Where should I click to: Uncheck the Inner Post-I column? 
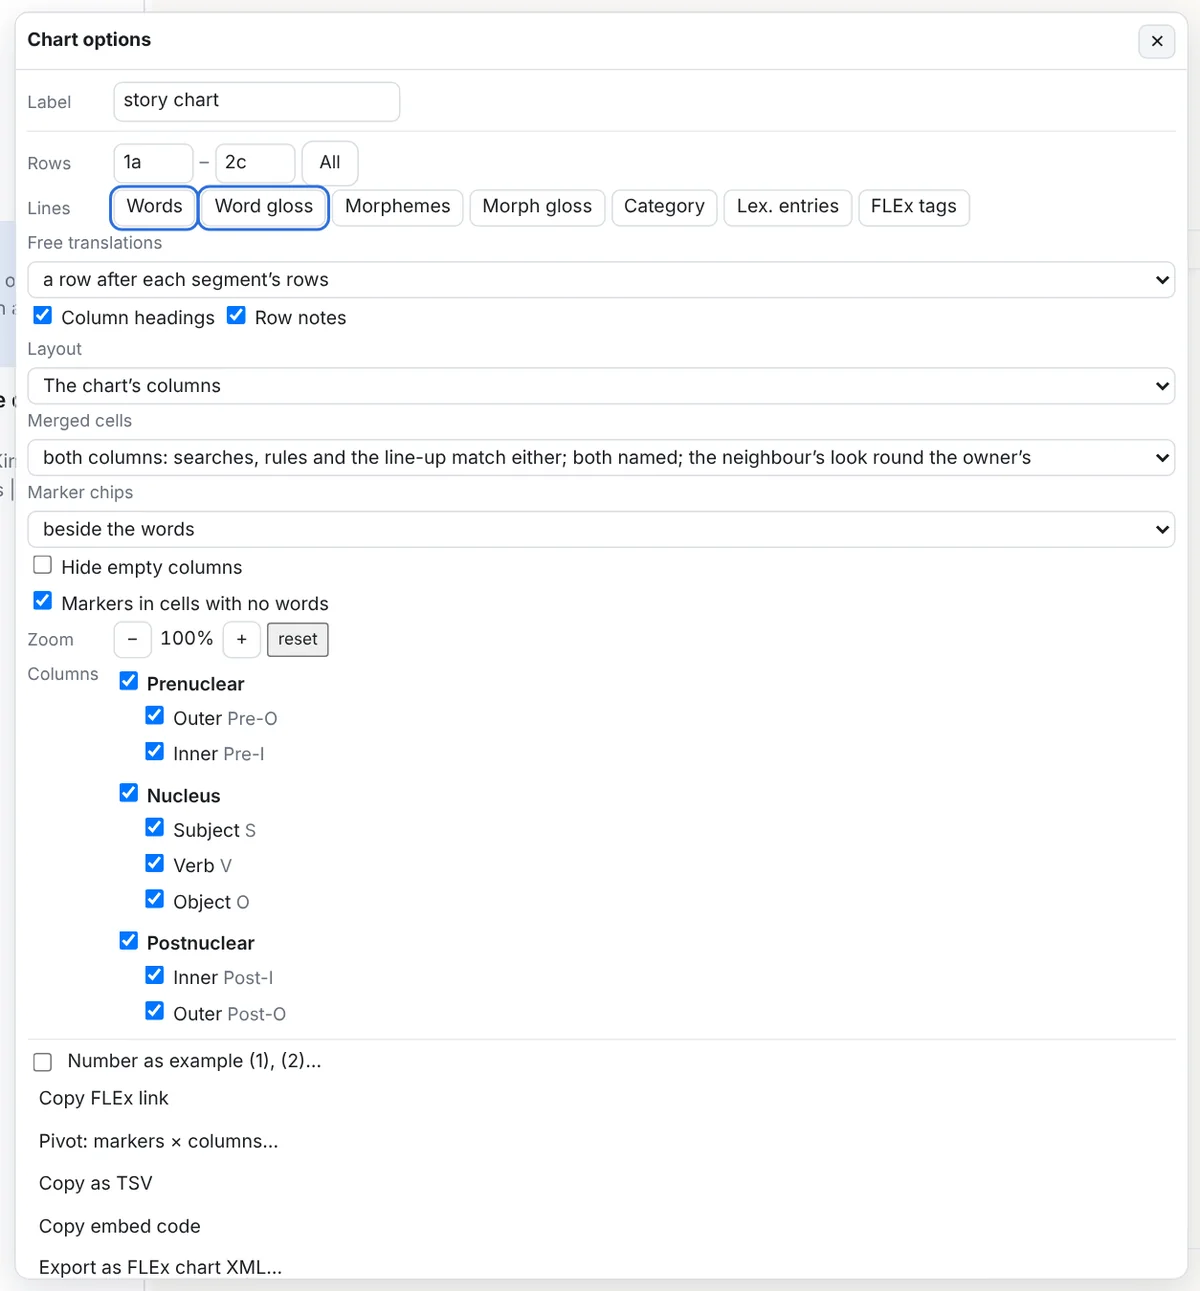point(155,976)
